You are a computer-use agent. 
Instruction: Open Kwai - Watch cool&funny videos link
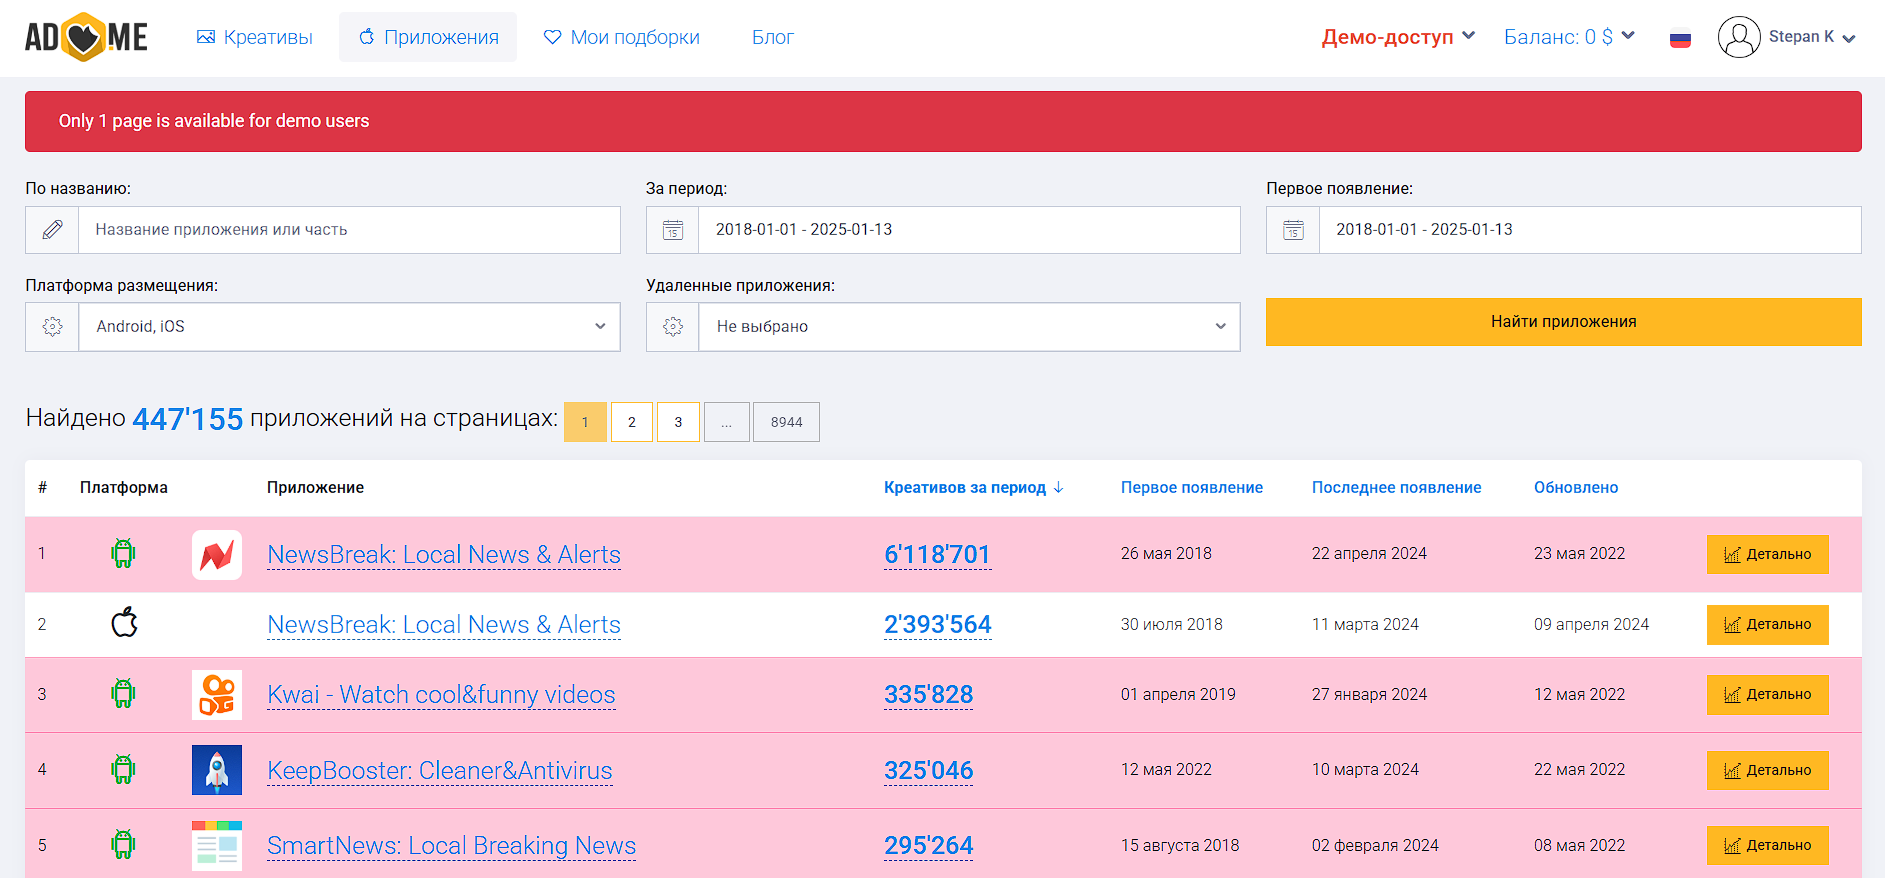(x=441, y=695)
